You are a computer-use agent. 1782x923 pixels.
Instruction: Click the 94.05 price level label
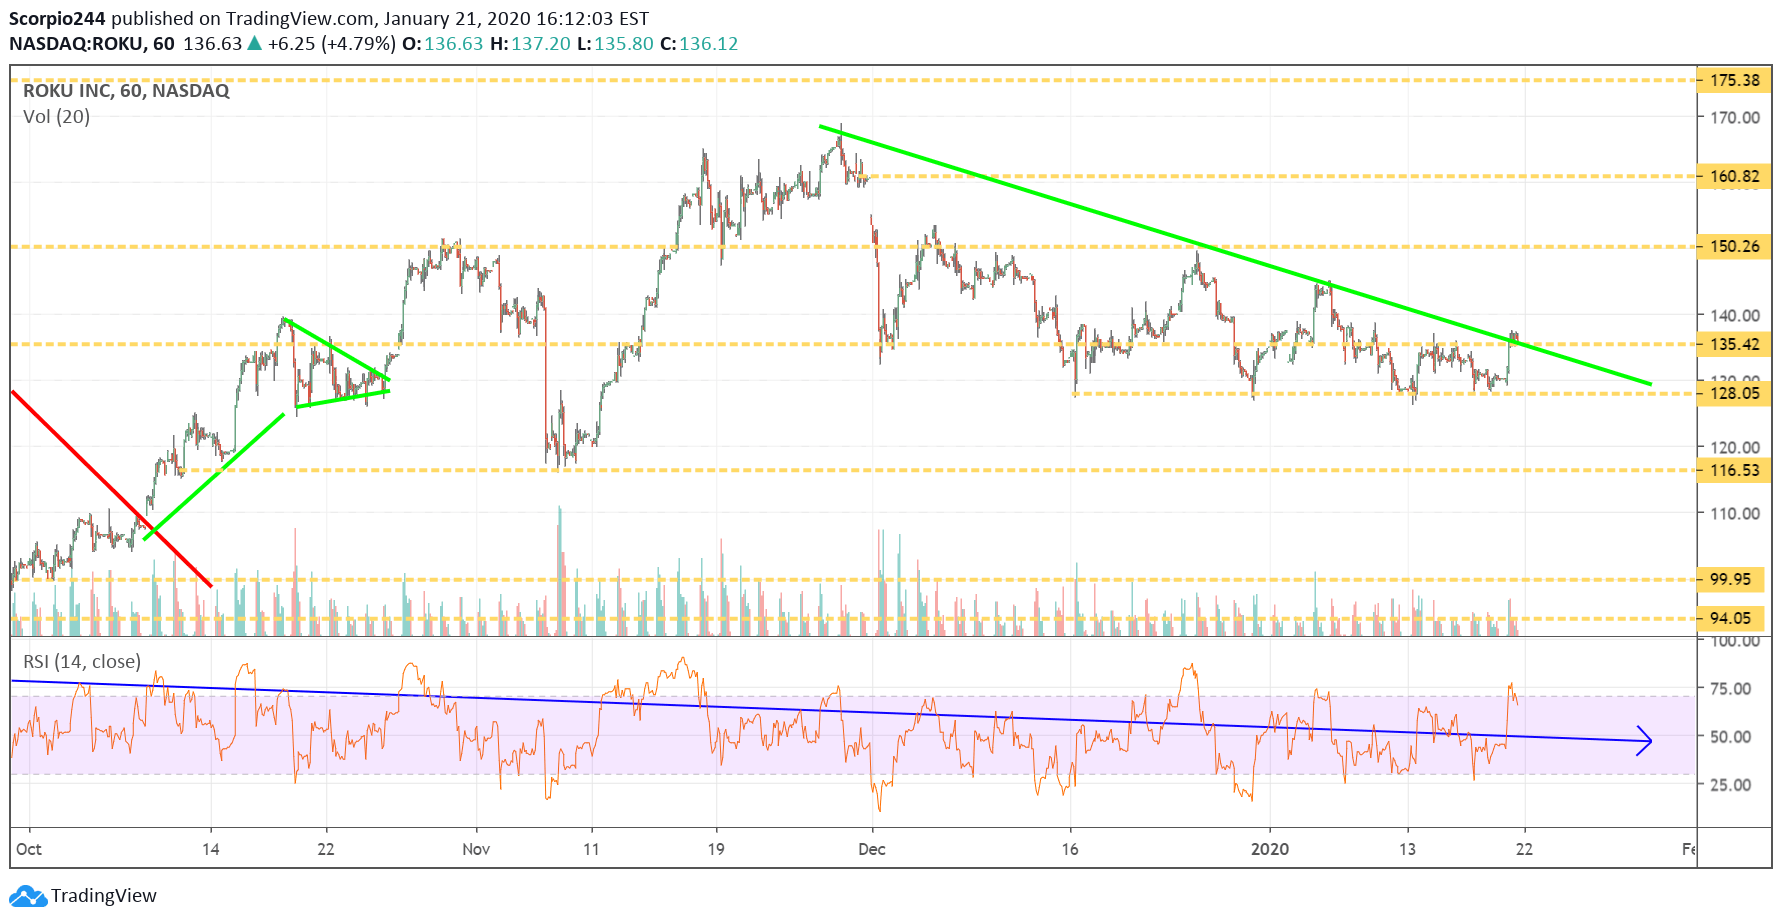1730,618
